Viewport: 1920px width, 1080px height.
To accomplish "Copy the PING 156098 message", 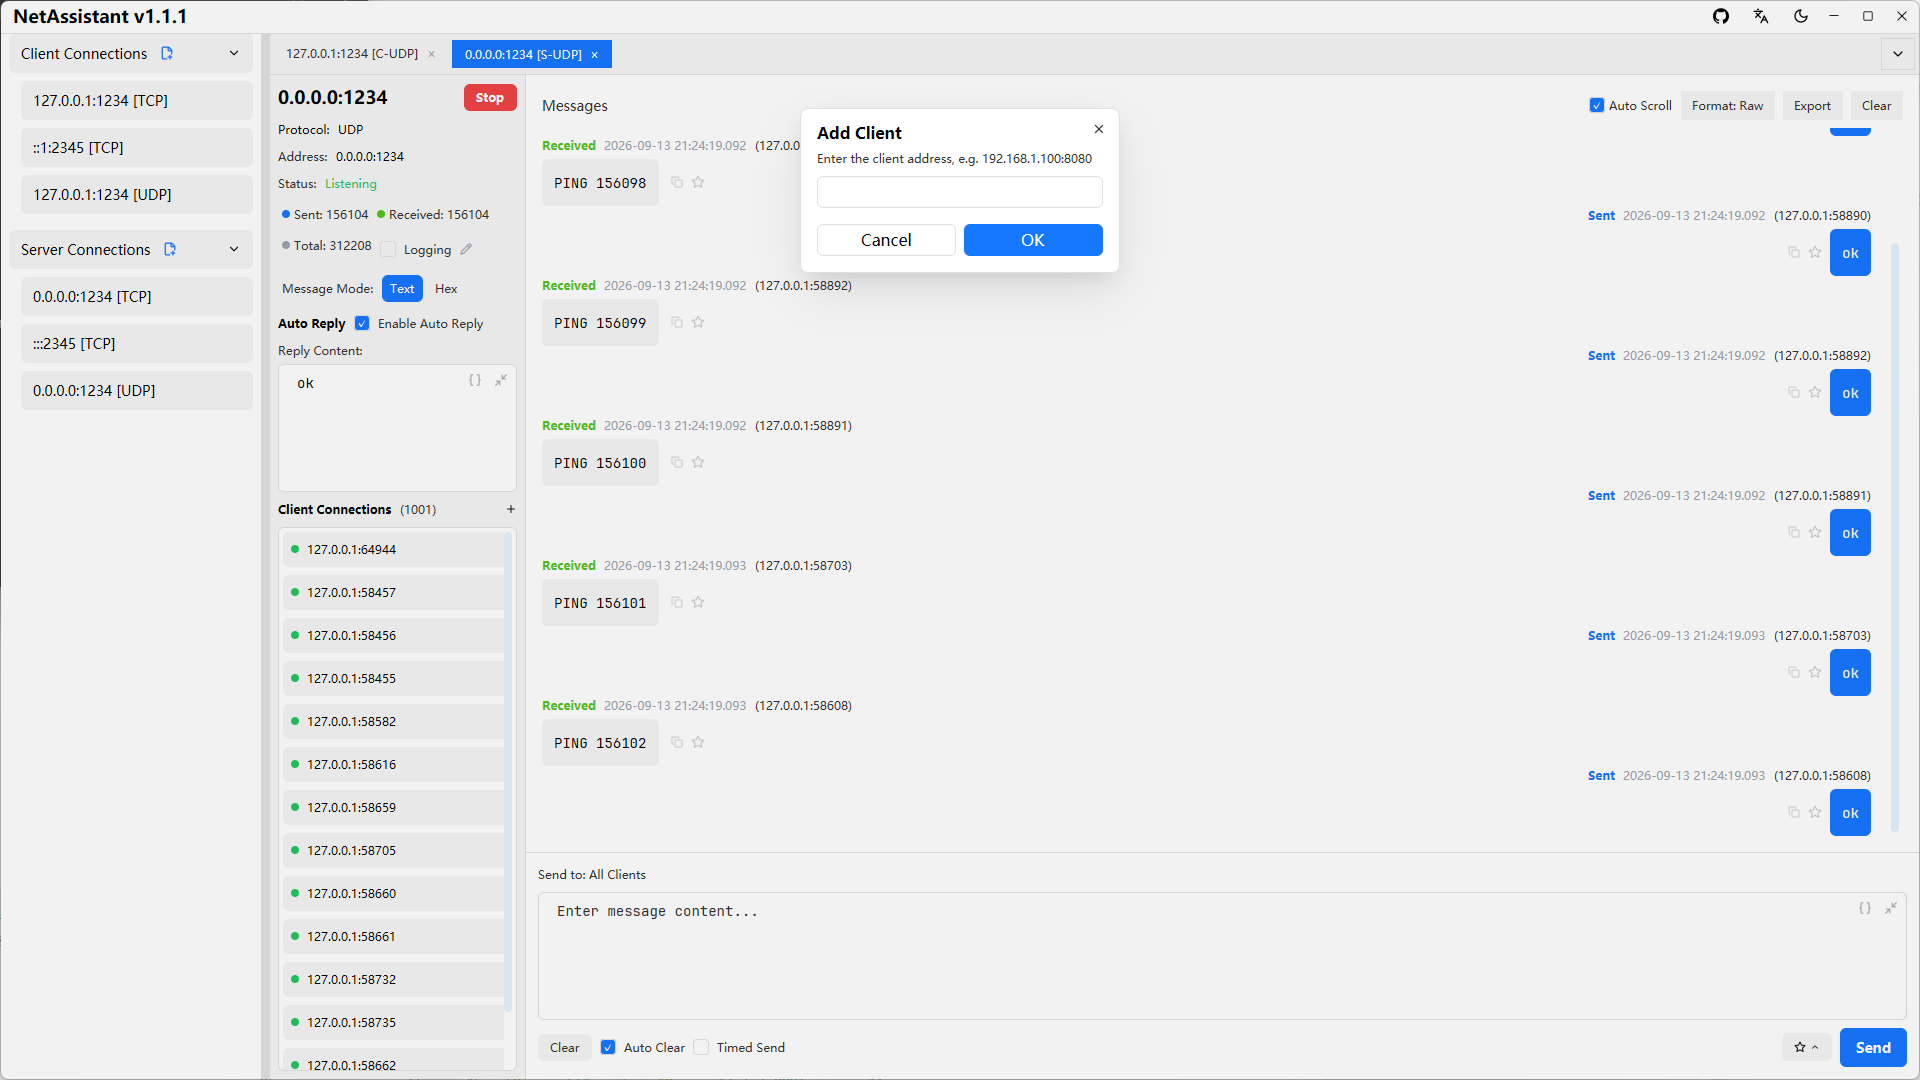I will (x=677, y=182).
